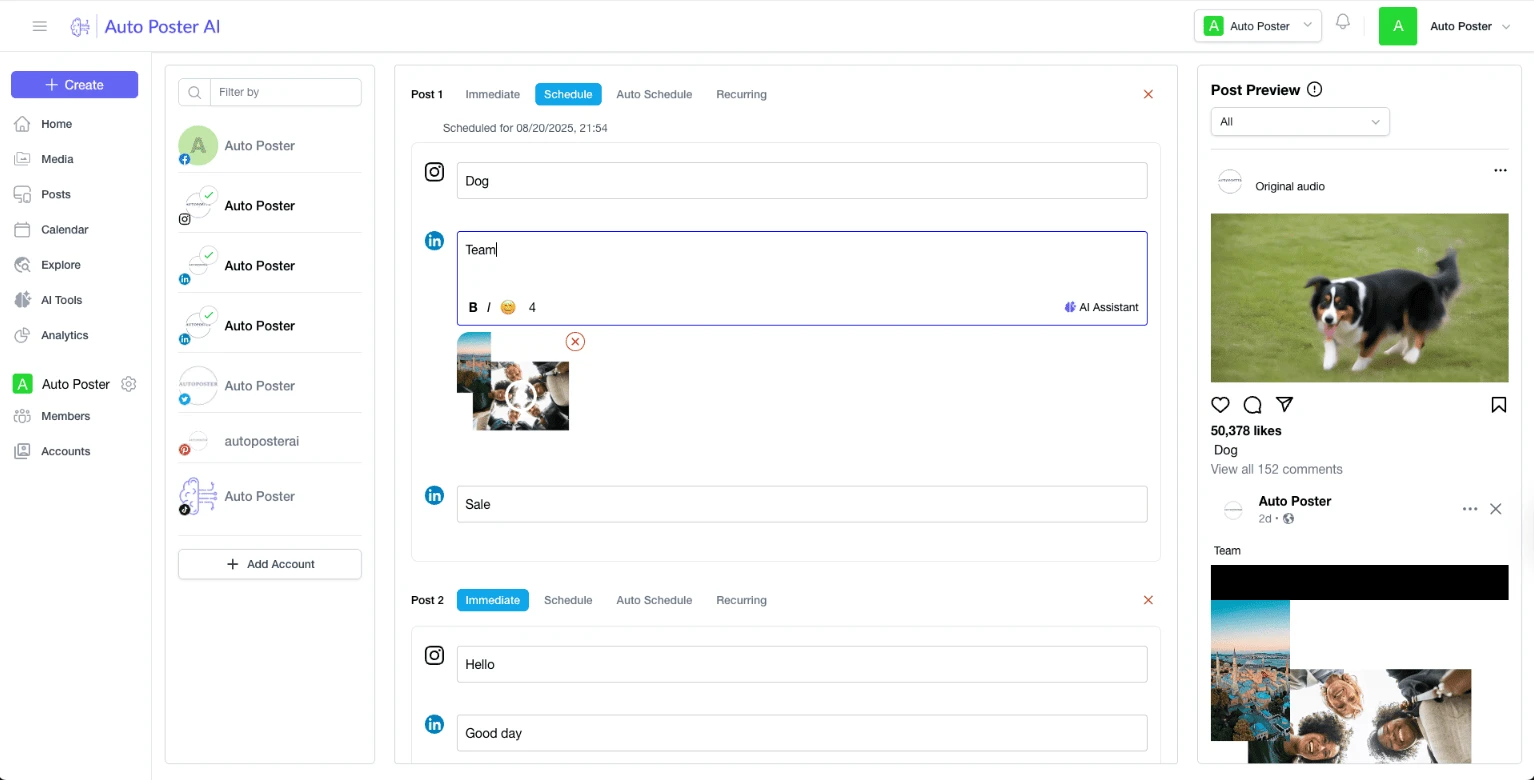Click the Post Preview info icon

coord(1314,90)
